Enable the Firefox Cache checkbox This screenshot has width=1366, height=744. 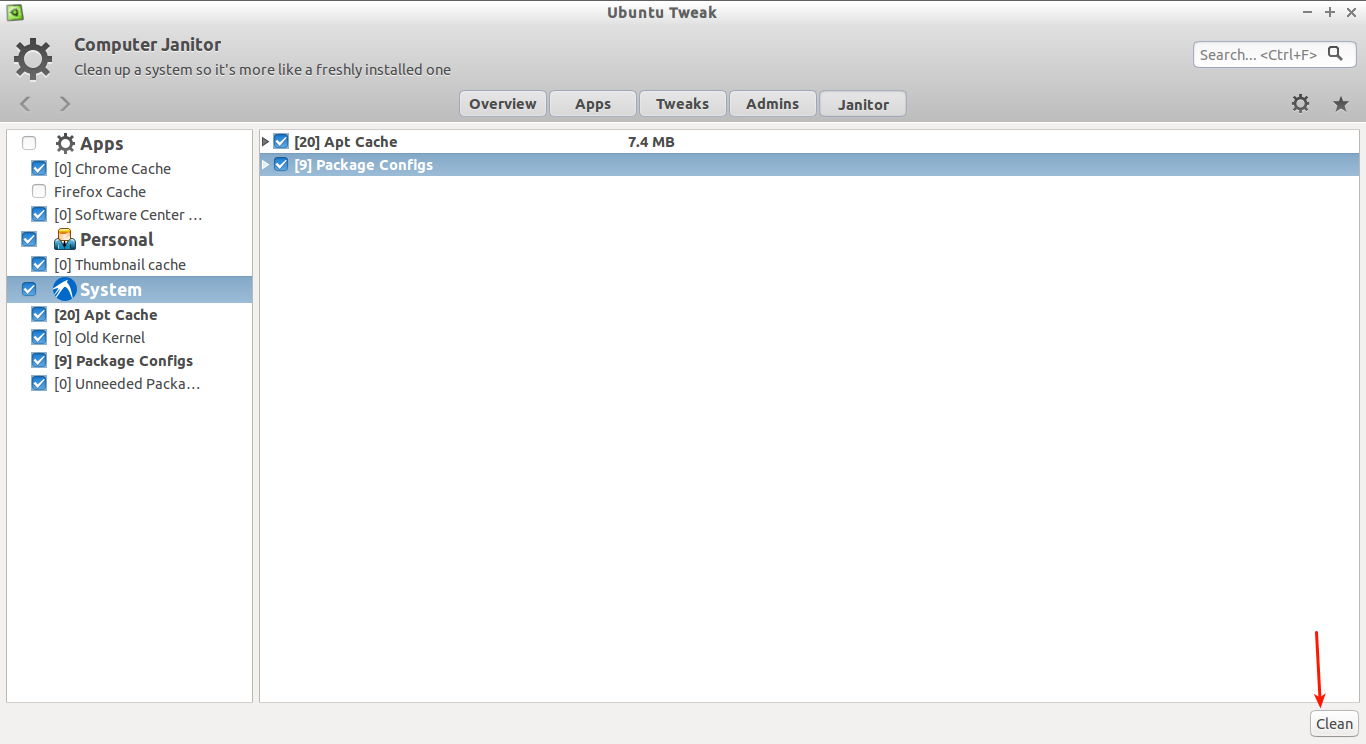[x=39, y=191]
